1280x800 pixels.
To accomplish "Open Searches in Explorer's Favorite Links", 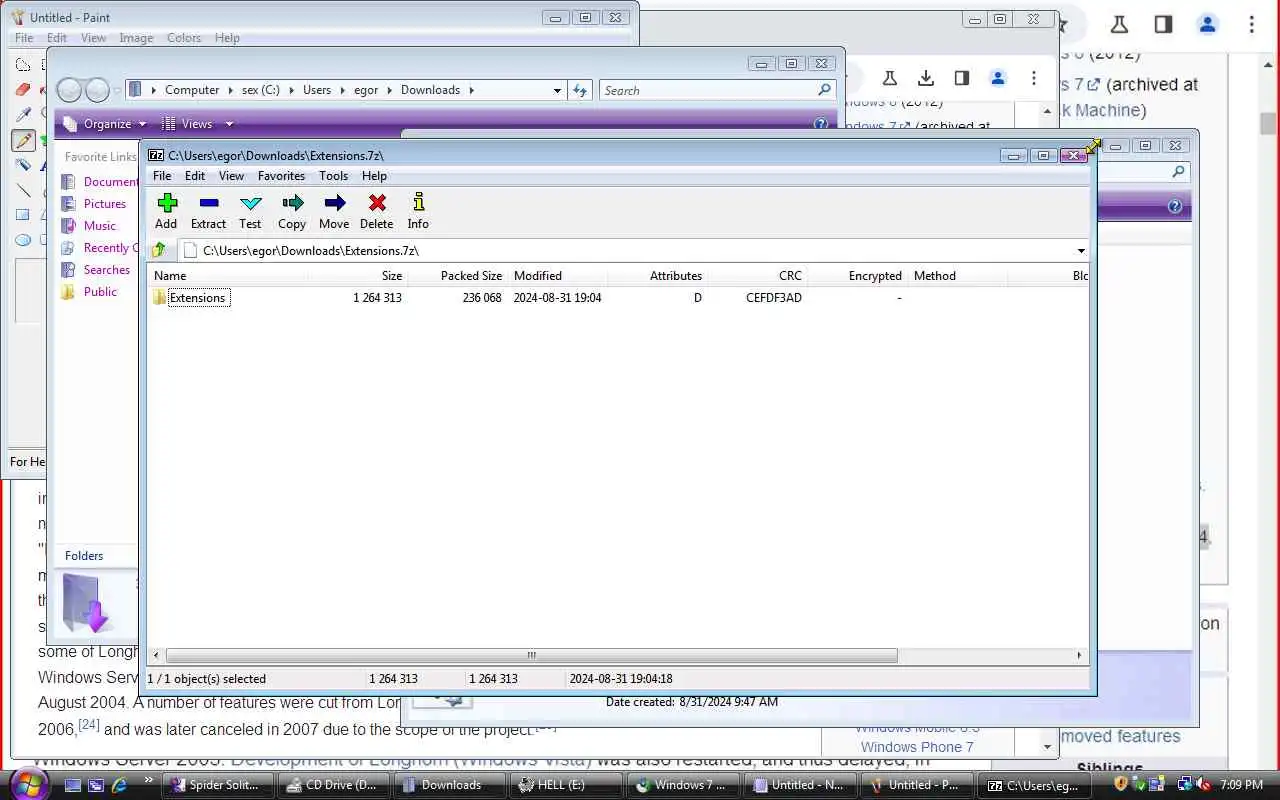I will (x=107, y=270).
